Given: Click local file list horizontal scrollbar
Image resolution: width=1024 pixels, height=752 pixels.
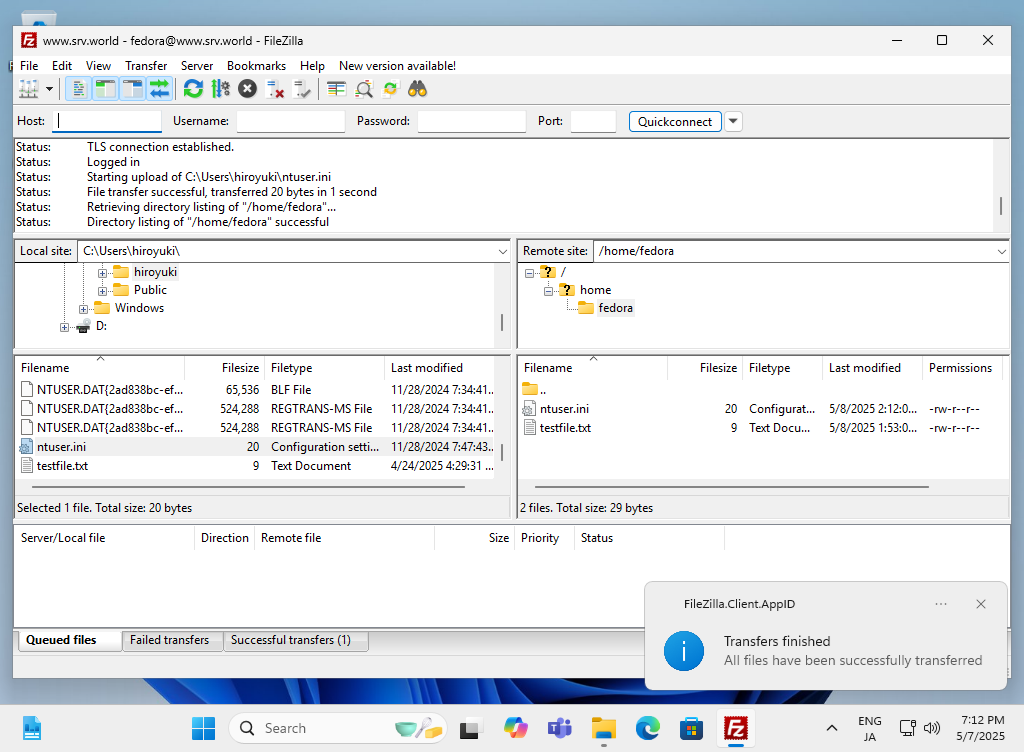Looking at the screenshot, I should pyautogui.click(x=248, y=487).
